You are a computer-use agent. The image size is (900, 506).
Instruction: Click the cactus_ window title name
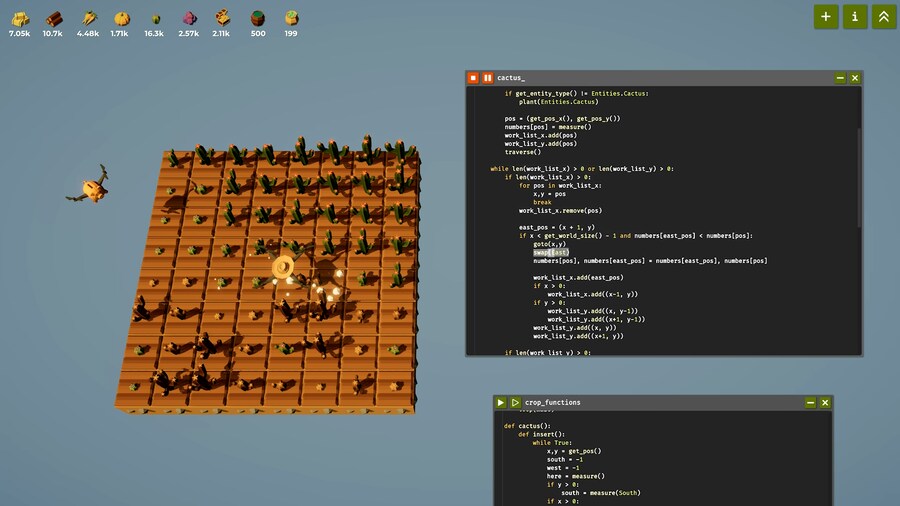[511, 78]
